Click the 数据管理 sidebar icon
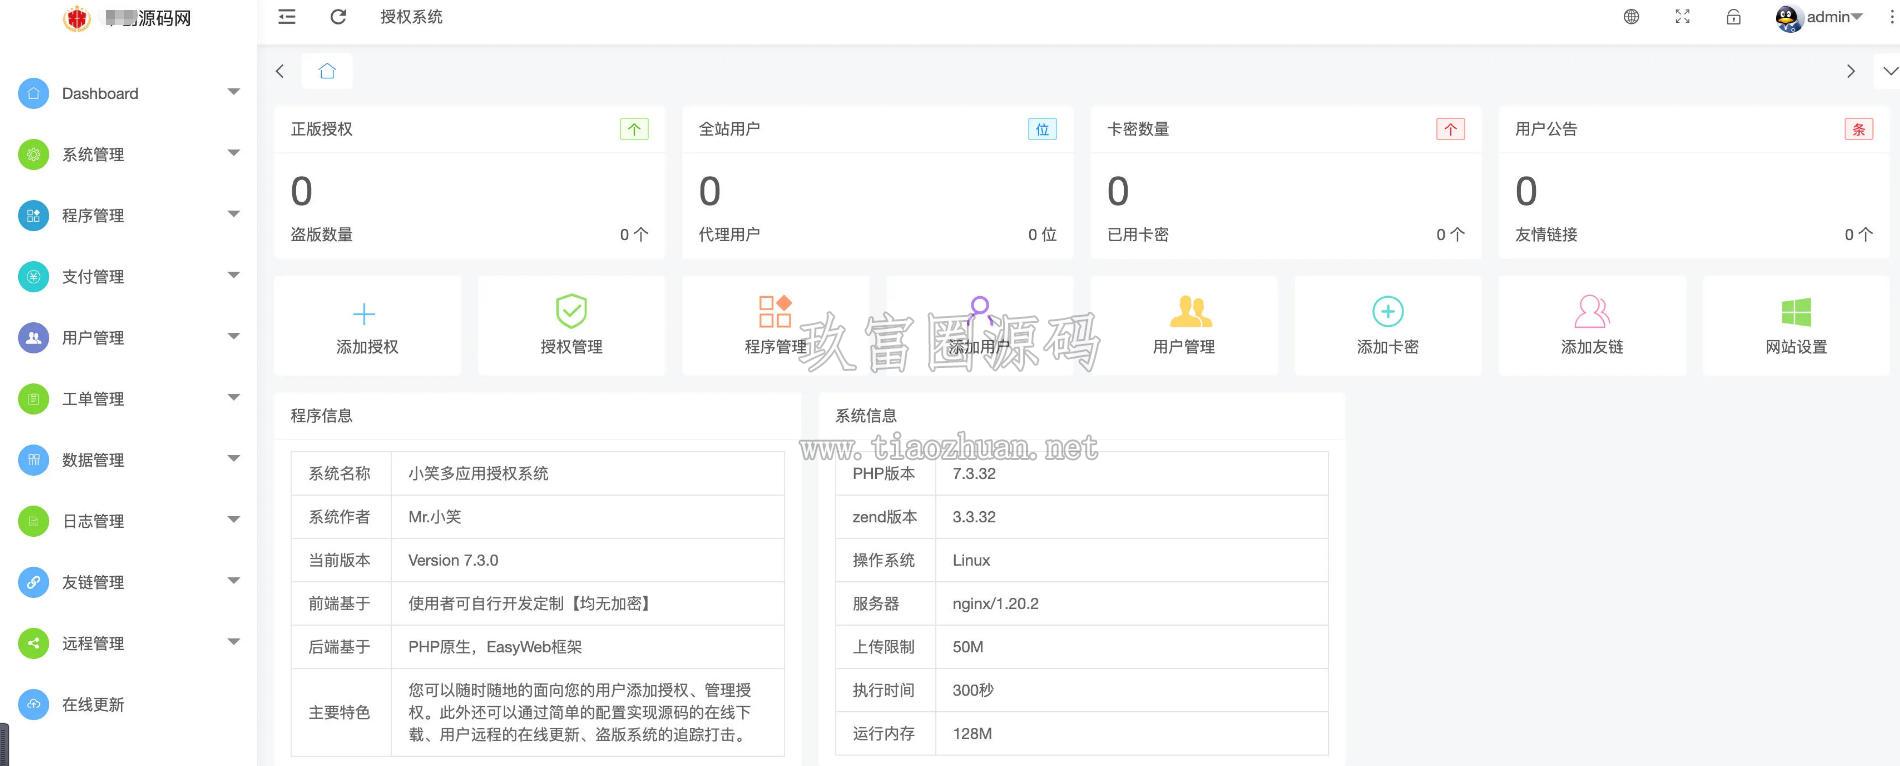The image size is (1900, 766). tap(33, 459)
